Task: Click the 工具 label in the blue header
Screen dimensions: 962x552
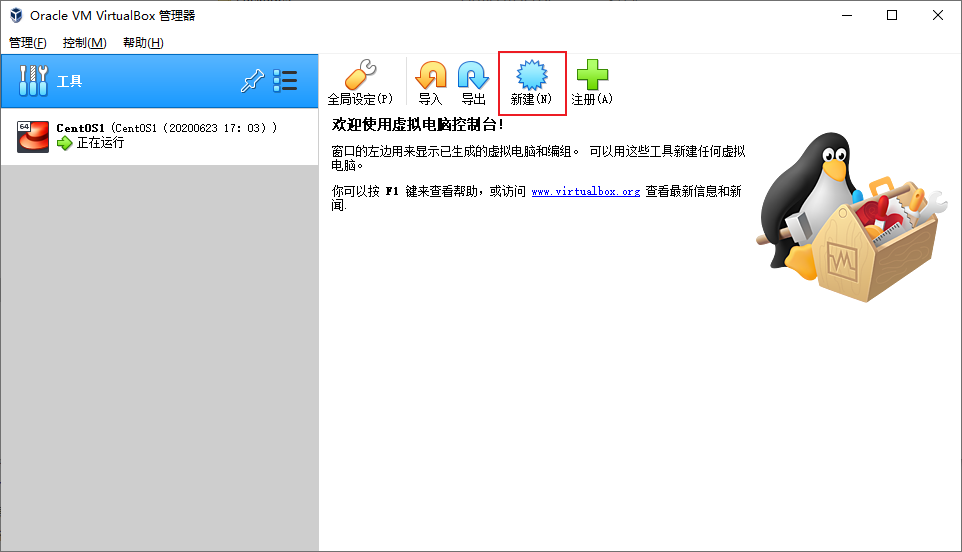Action: point(70,82)
